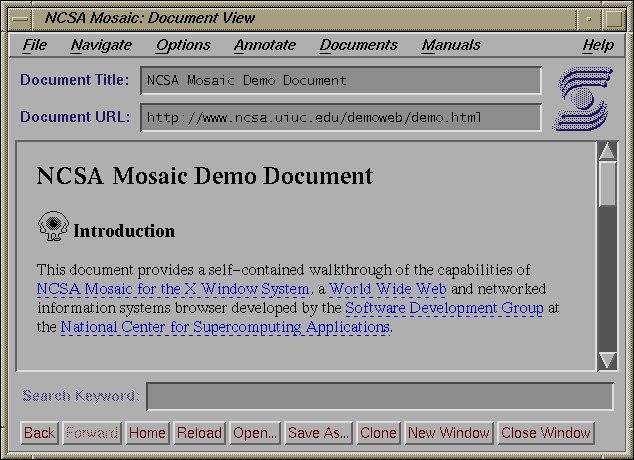Open the Help menu
The image size is (634, 460).
click(598, 45)
